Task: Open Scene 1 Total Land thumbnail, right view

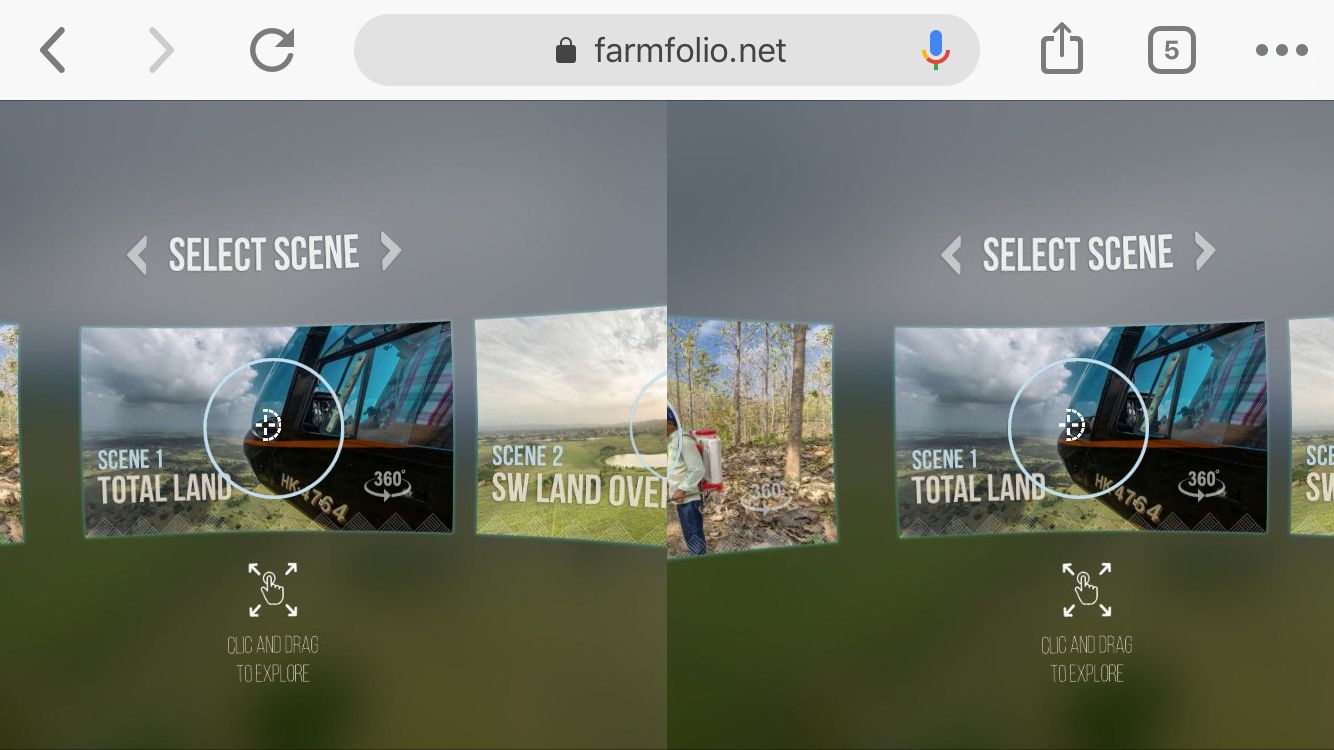Action: (x=1081, y=428)
